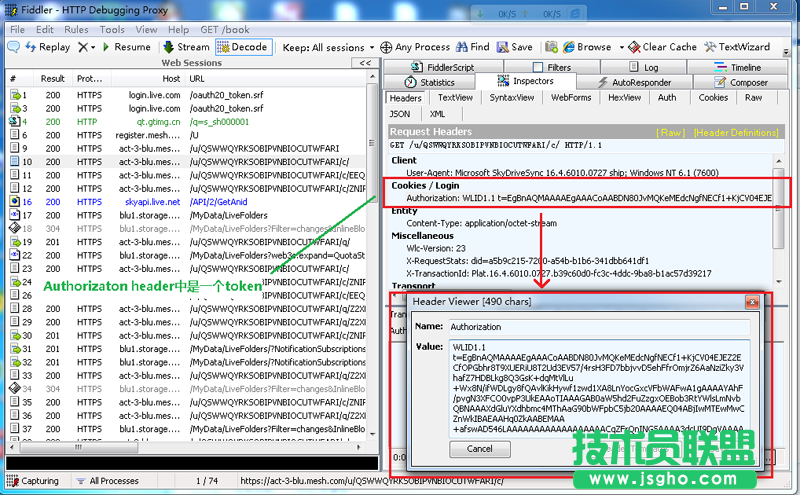Click the Save toolbar button
Viewport: 800px width, 495px height.
515,47
